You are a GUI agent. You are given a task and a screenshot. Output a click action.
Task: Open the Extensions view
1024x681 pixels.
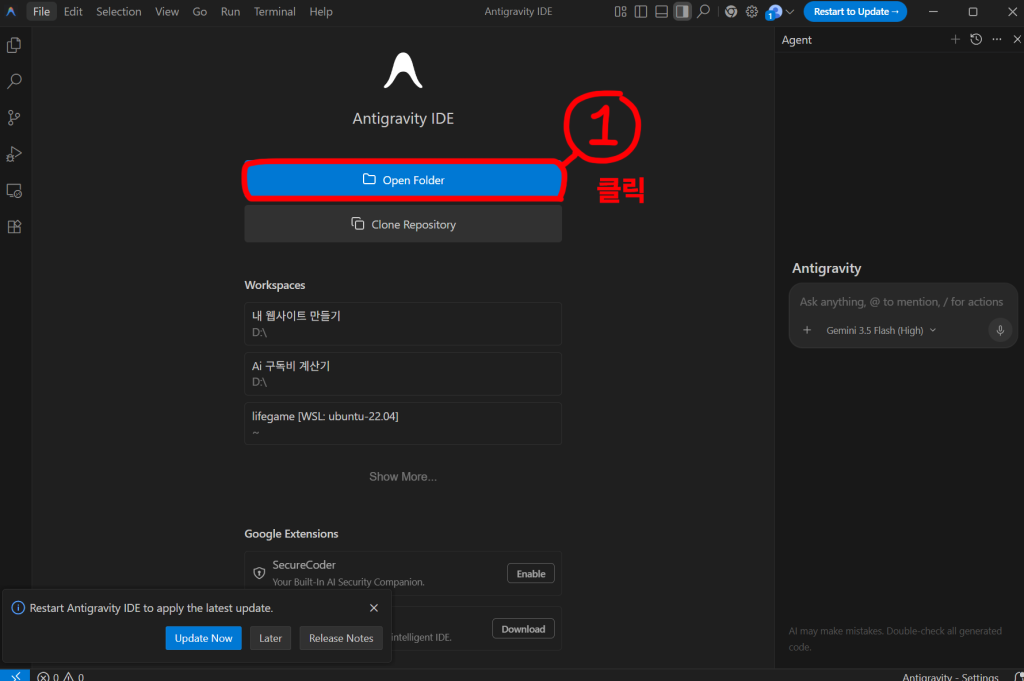point(14,227)
